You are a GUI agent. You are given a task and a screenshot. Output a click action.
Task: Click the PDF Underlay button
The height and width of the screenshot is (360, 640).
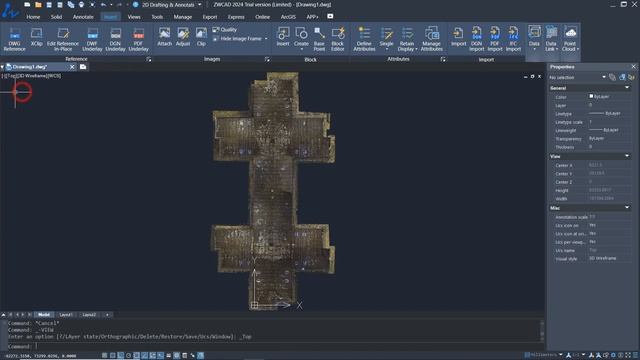tap(138, 39)
